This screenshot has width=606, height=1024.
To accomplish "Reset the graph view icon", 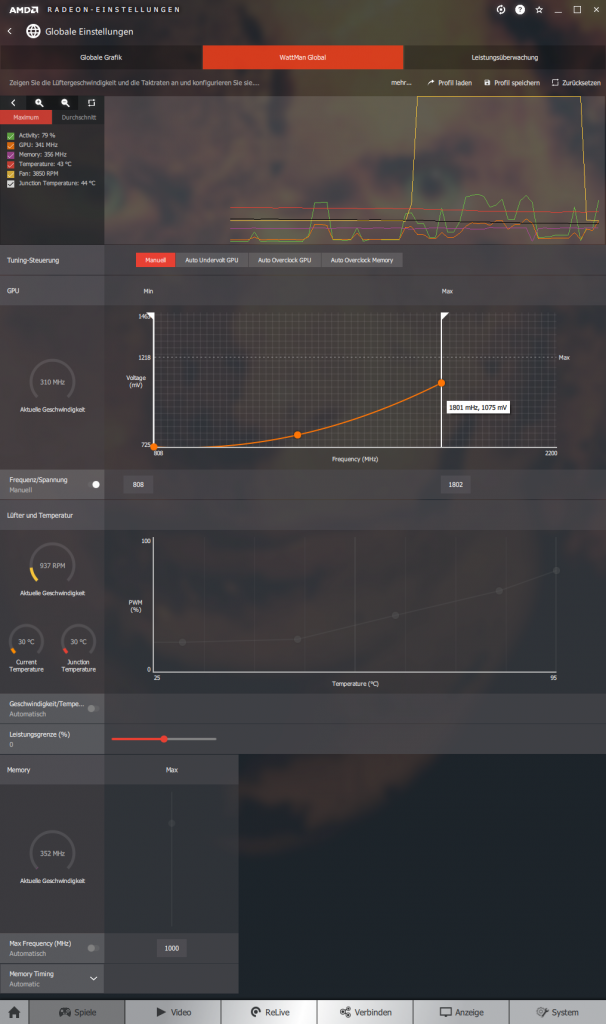I will 91,103.
